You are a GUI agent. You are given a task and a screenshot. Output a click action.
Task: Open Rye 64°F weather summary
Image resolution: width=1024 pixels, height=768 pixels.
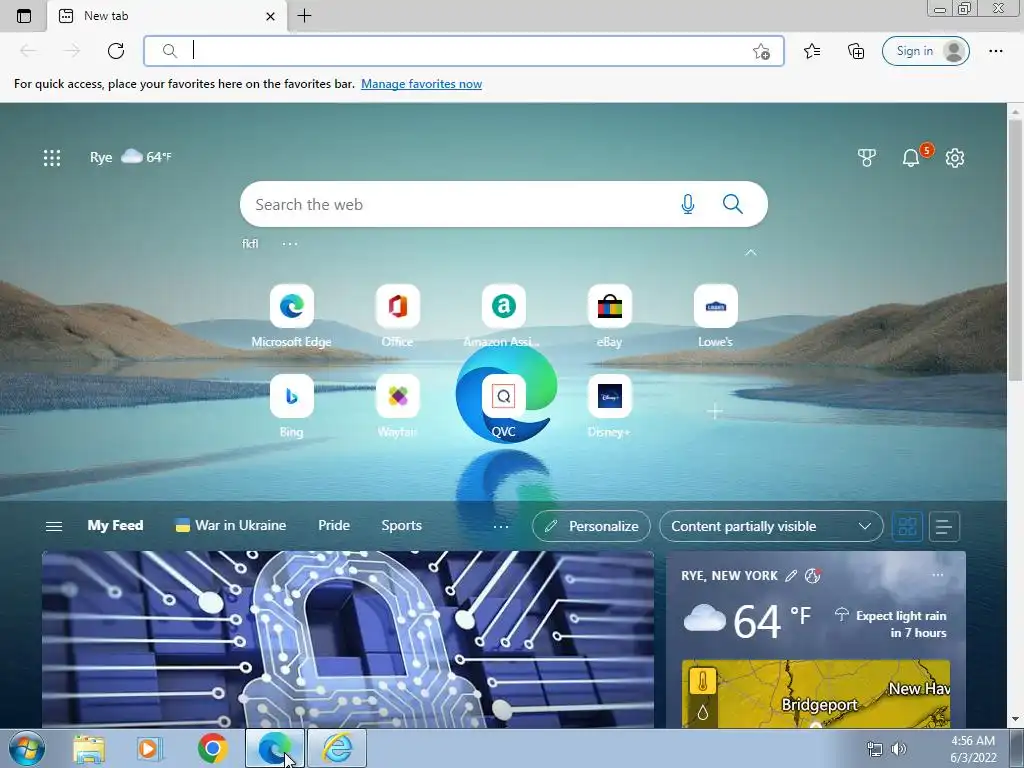click(131, 157)
